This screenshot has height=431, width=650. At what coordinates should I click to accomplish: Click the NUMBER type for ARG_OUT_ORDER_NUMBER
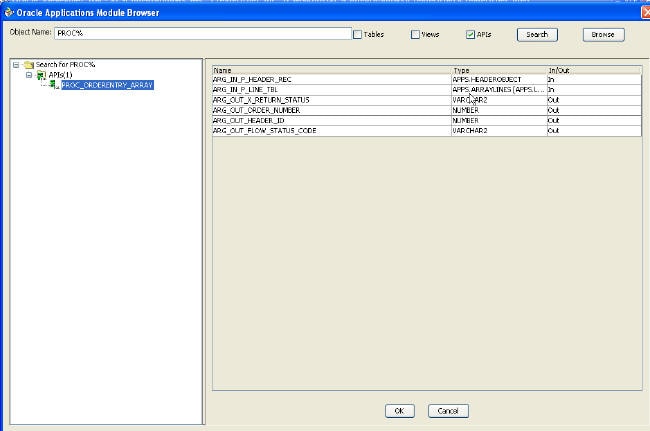click(499, 110)
